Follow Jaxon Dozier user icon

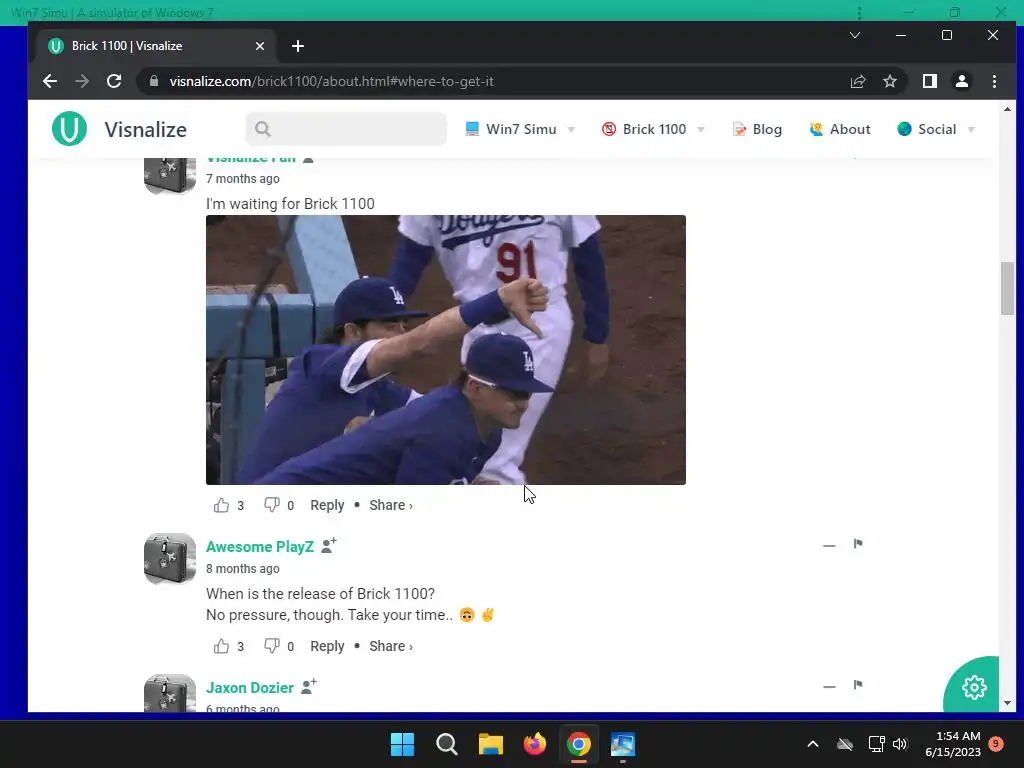(308, 686)
